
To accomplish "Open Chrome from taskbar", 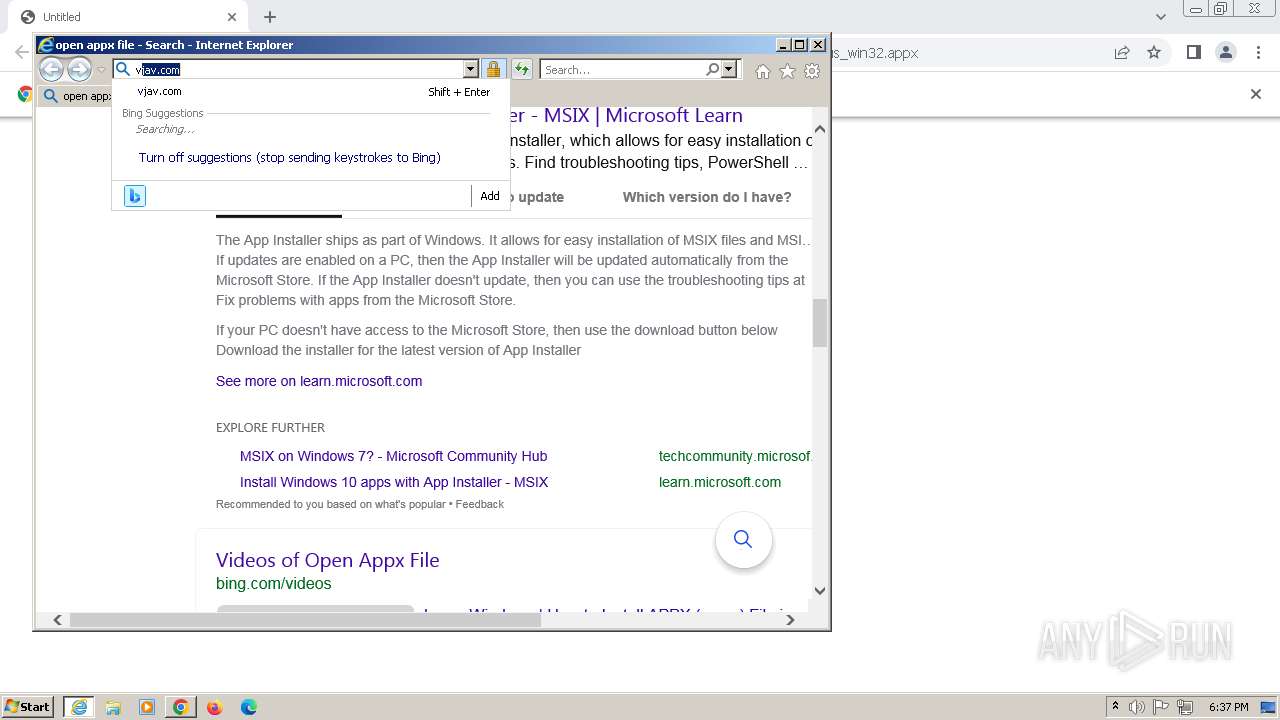I will pyautogui.click(x=180, y=707).
